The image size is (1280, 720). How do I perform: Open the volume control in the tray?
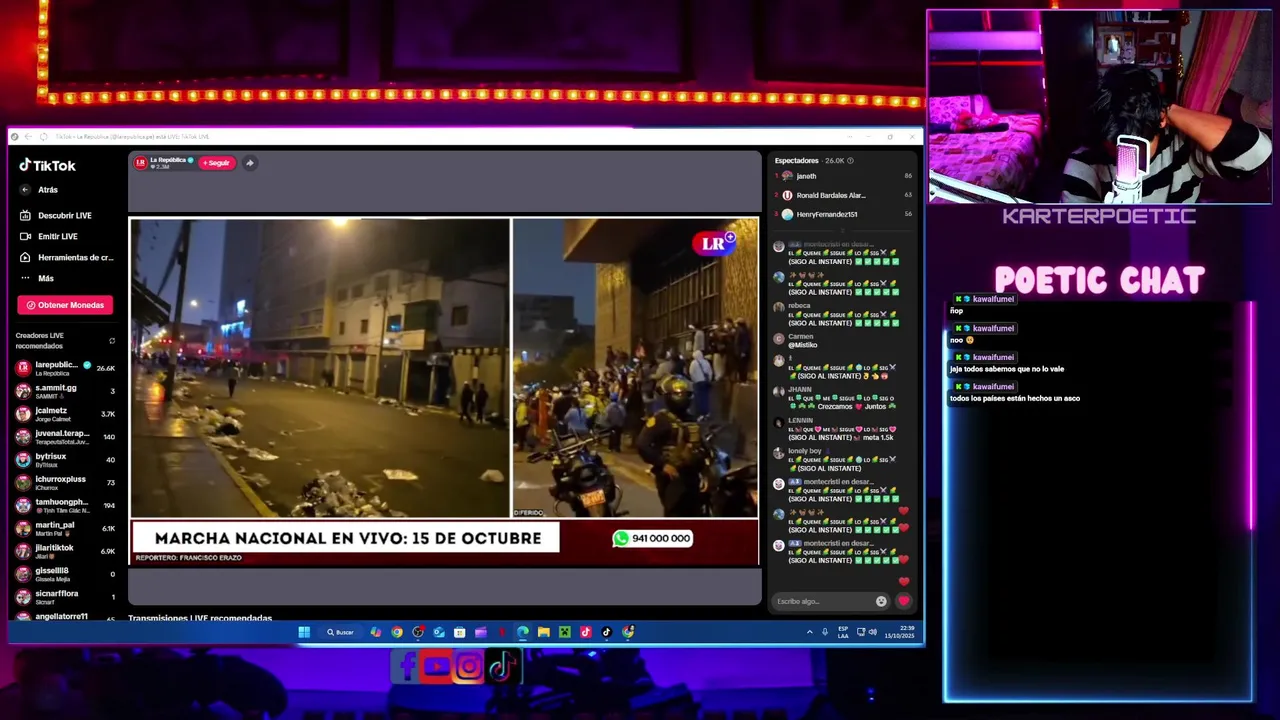[x=872, y=632]
